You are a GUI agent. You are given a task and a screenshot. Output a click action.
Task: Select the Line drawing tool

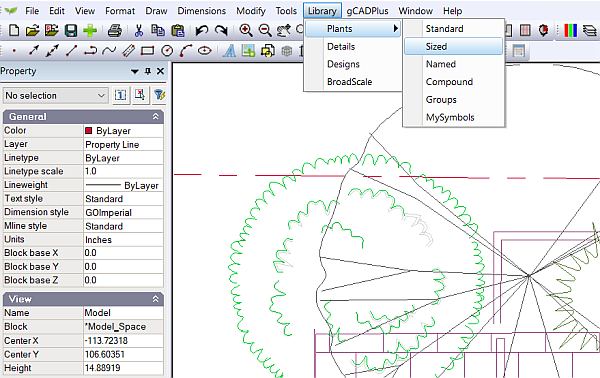point(71,51)
